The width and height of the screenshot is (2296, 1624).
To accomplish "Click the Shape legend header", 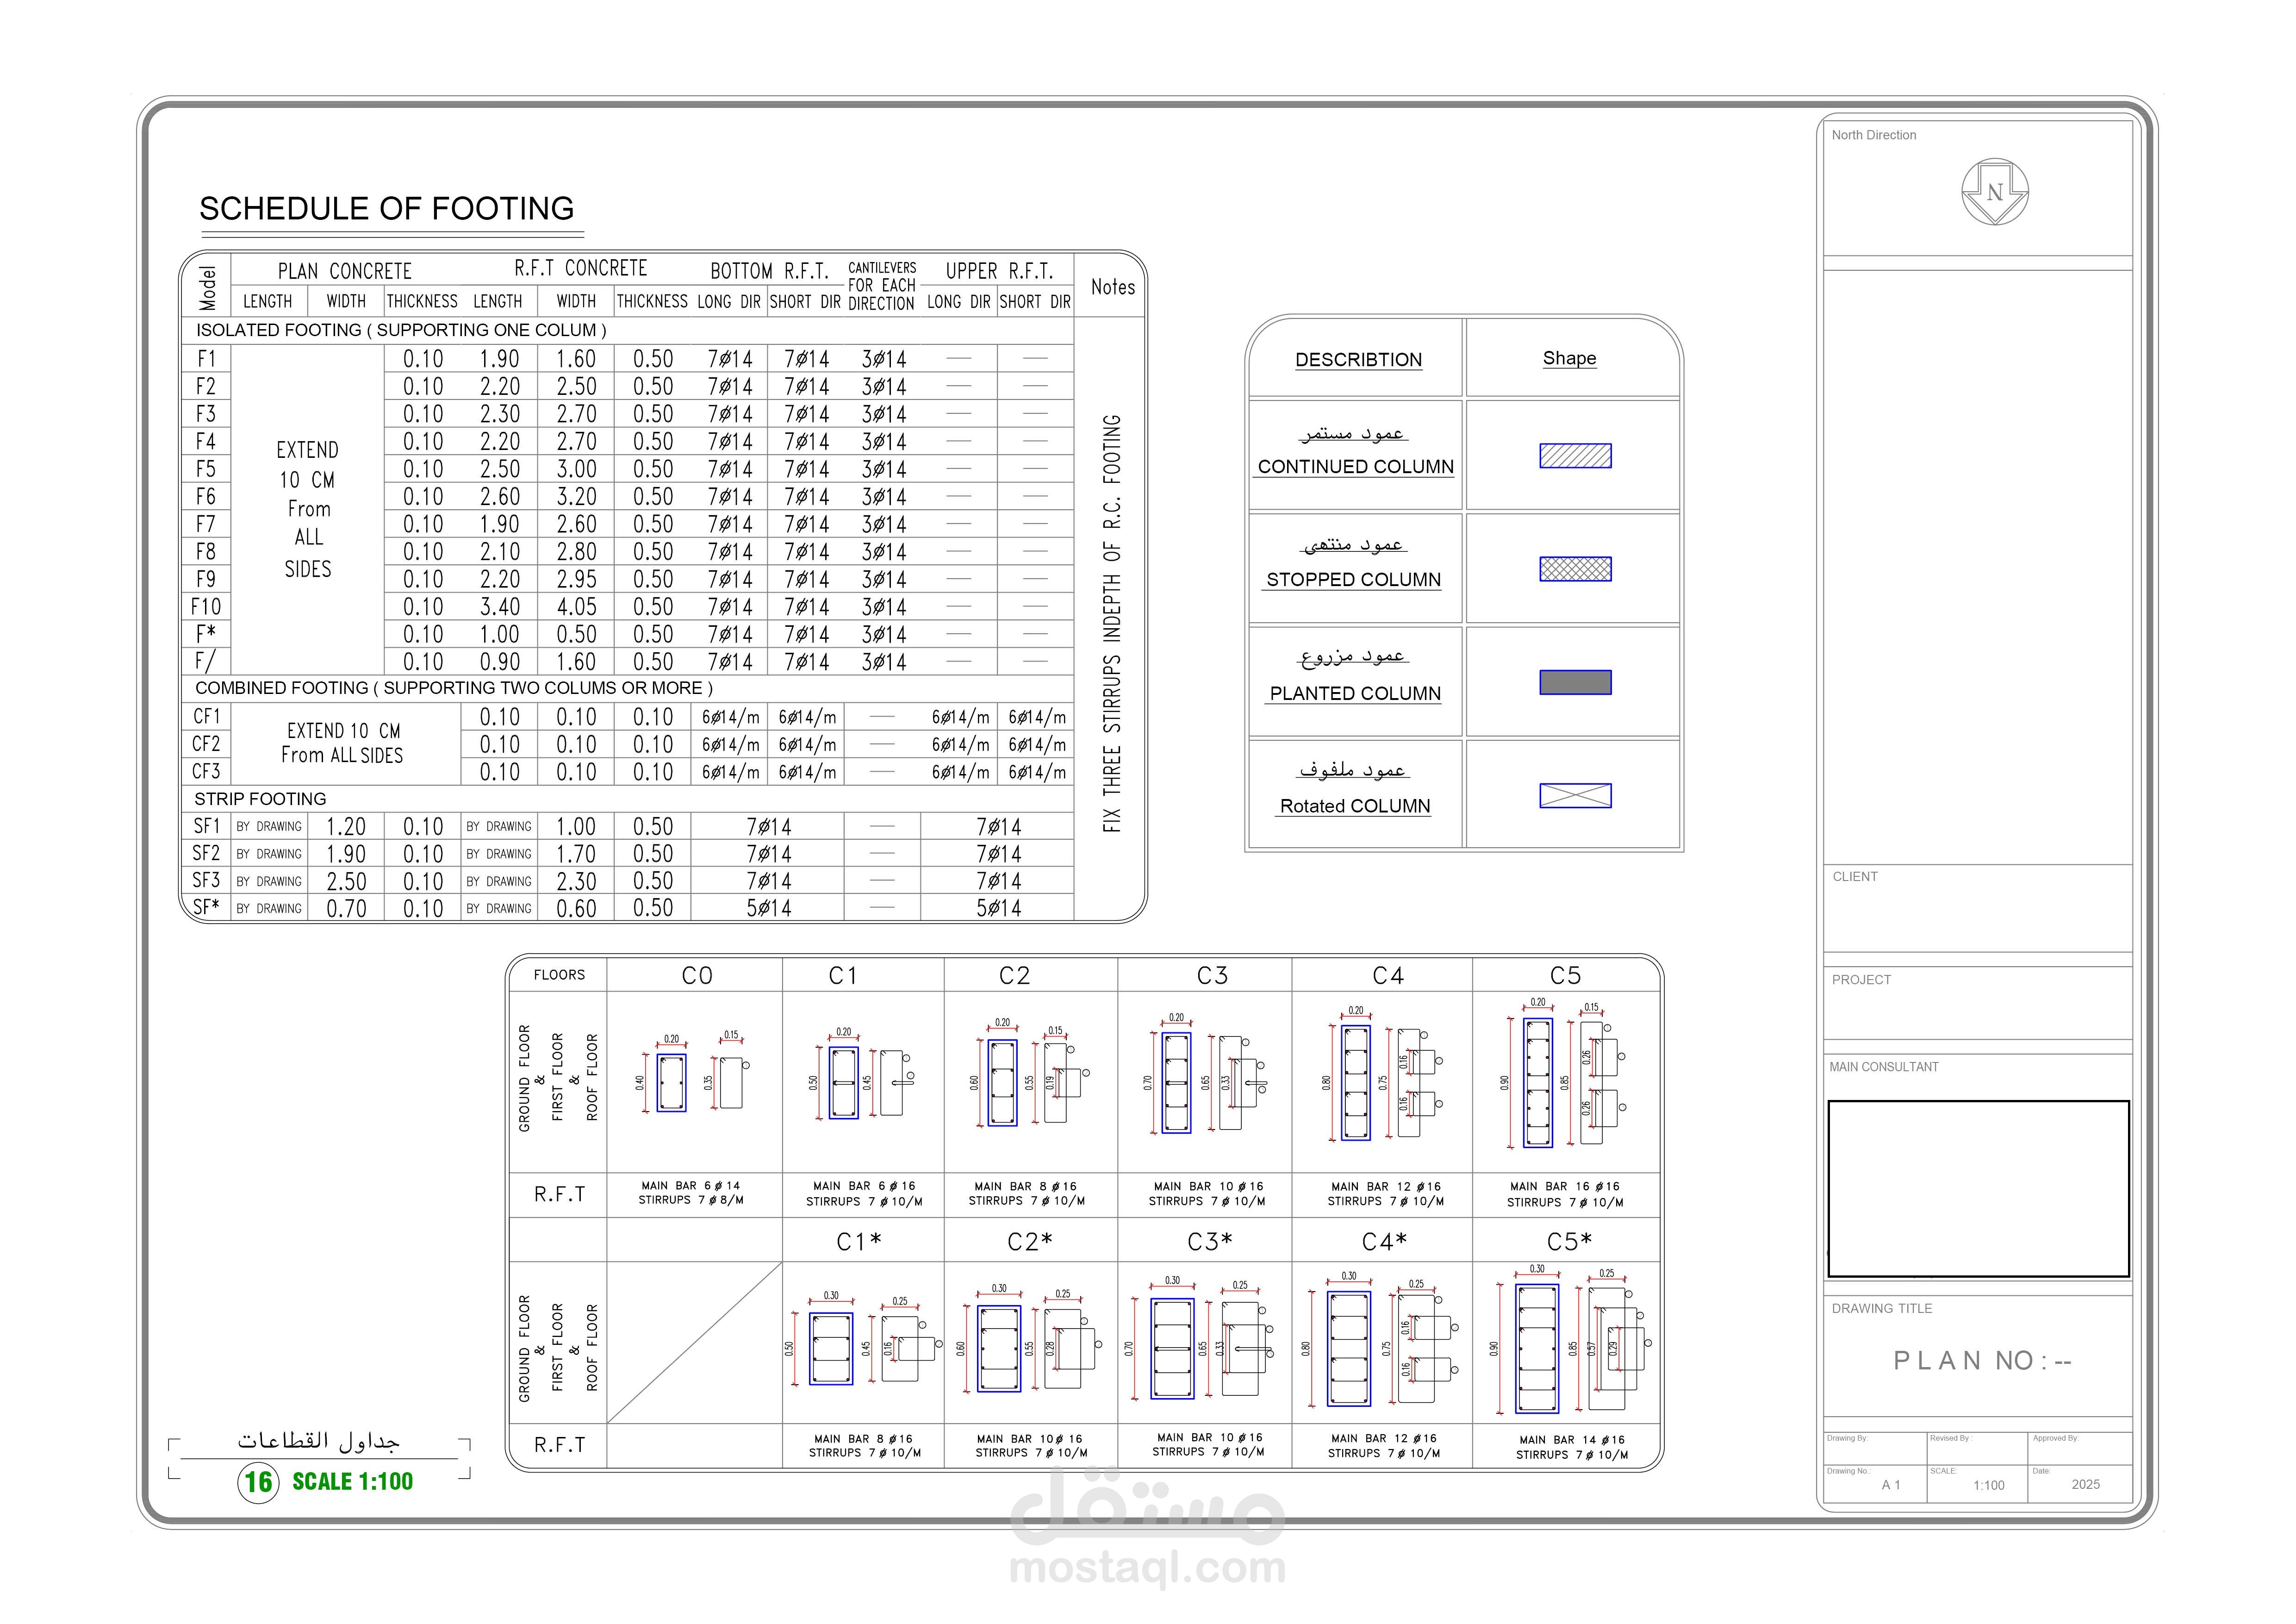I will (1569, 358).
